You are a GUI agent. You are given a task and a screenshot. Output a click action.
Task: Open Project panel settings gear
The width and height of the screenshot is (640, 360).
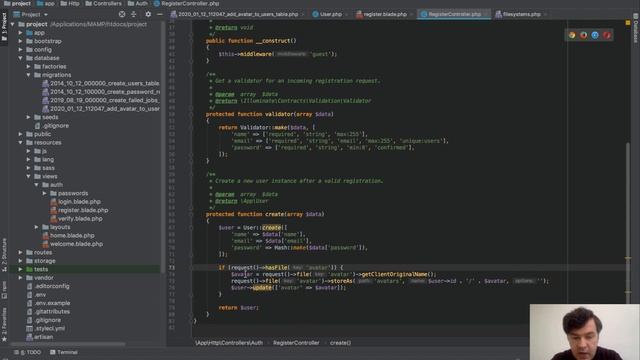click(148, 14)
